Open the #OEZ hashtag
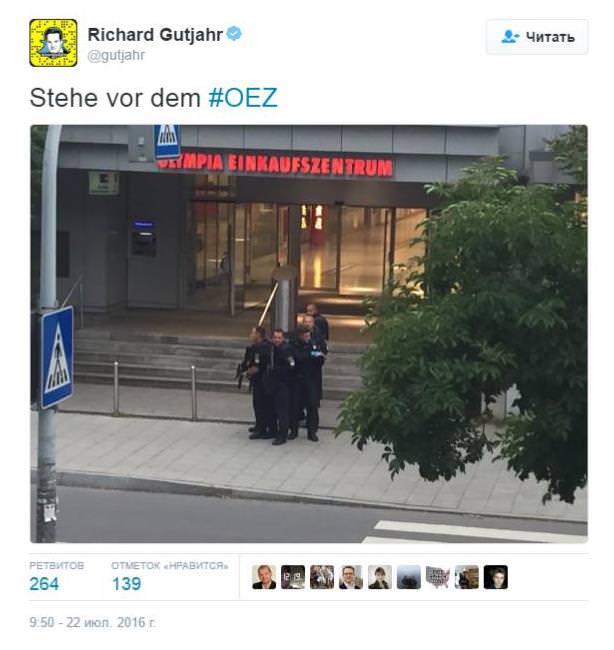 click(243, 98)
